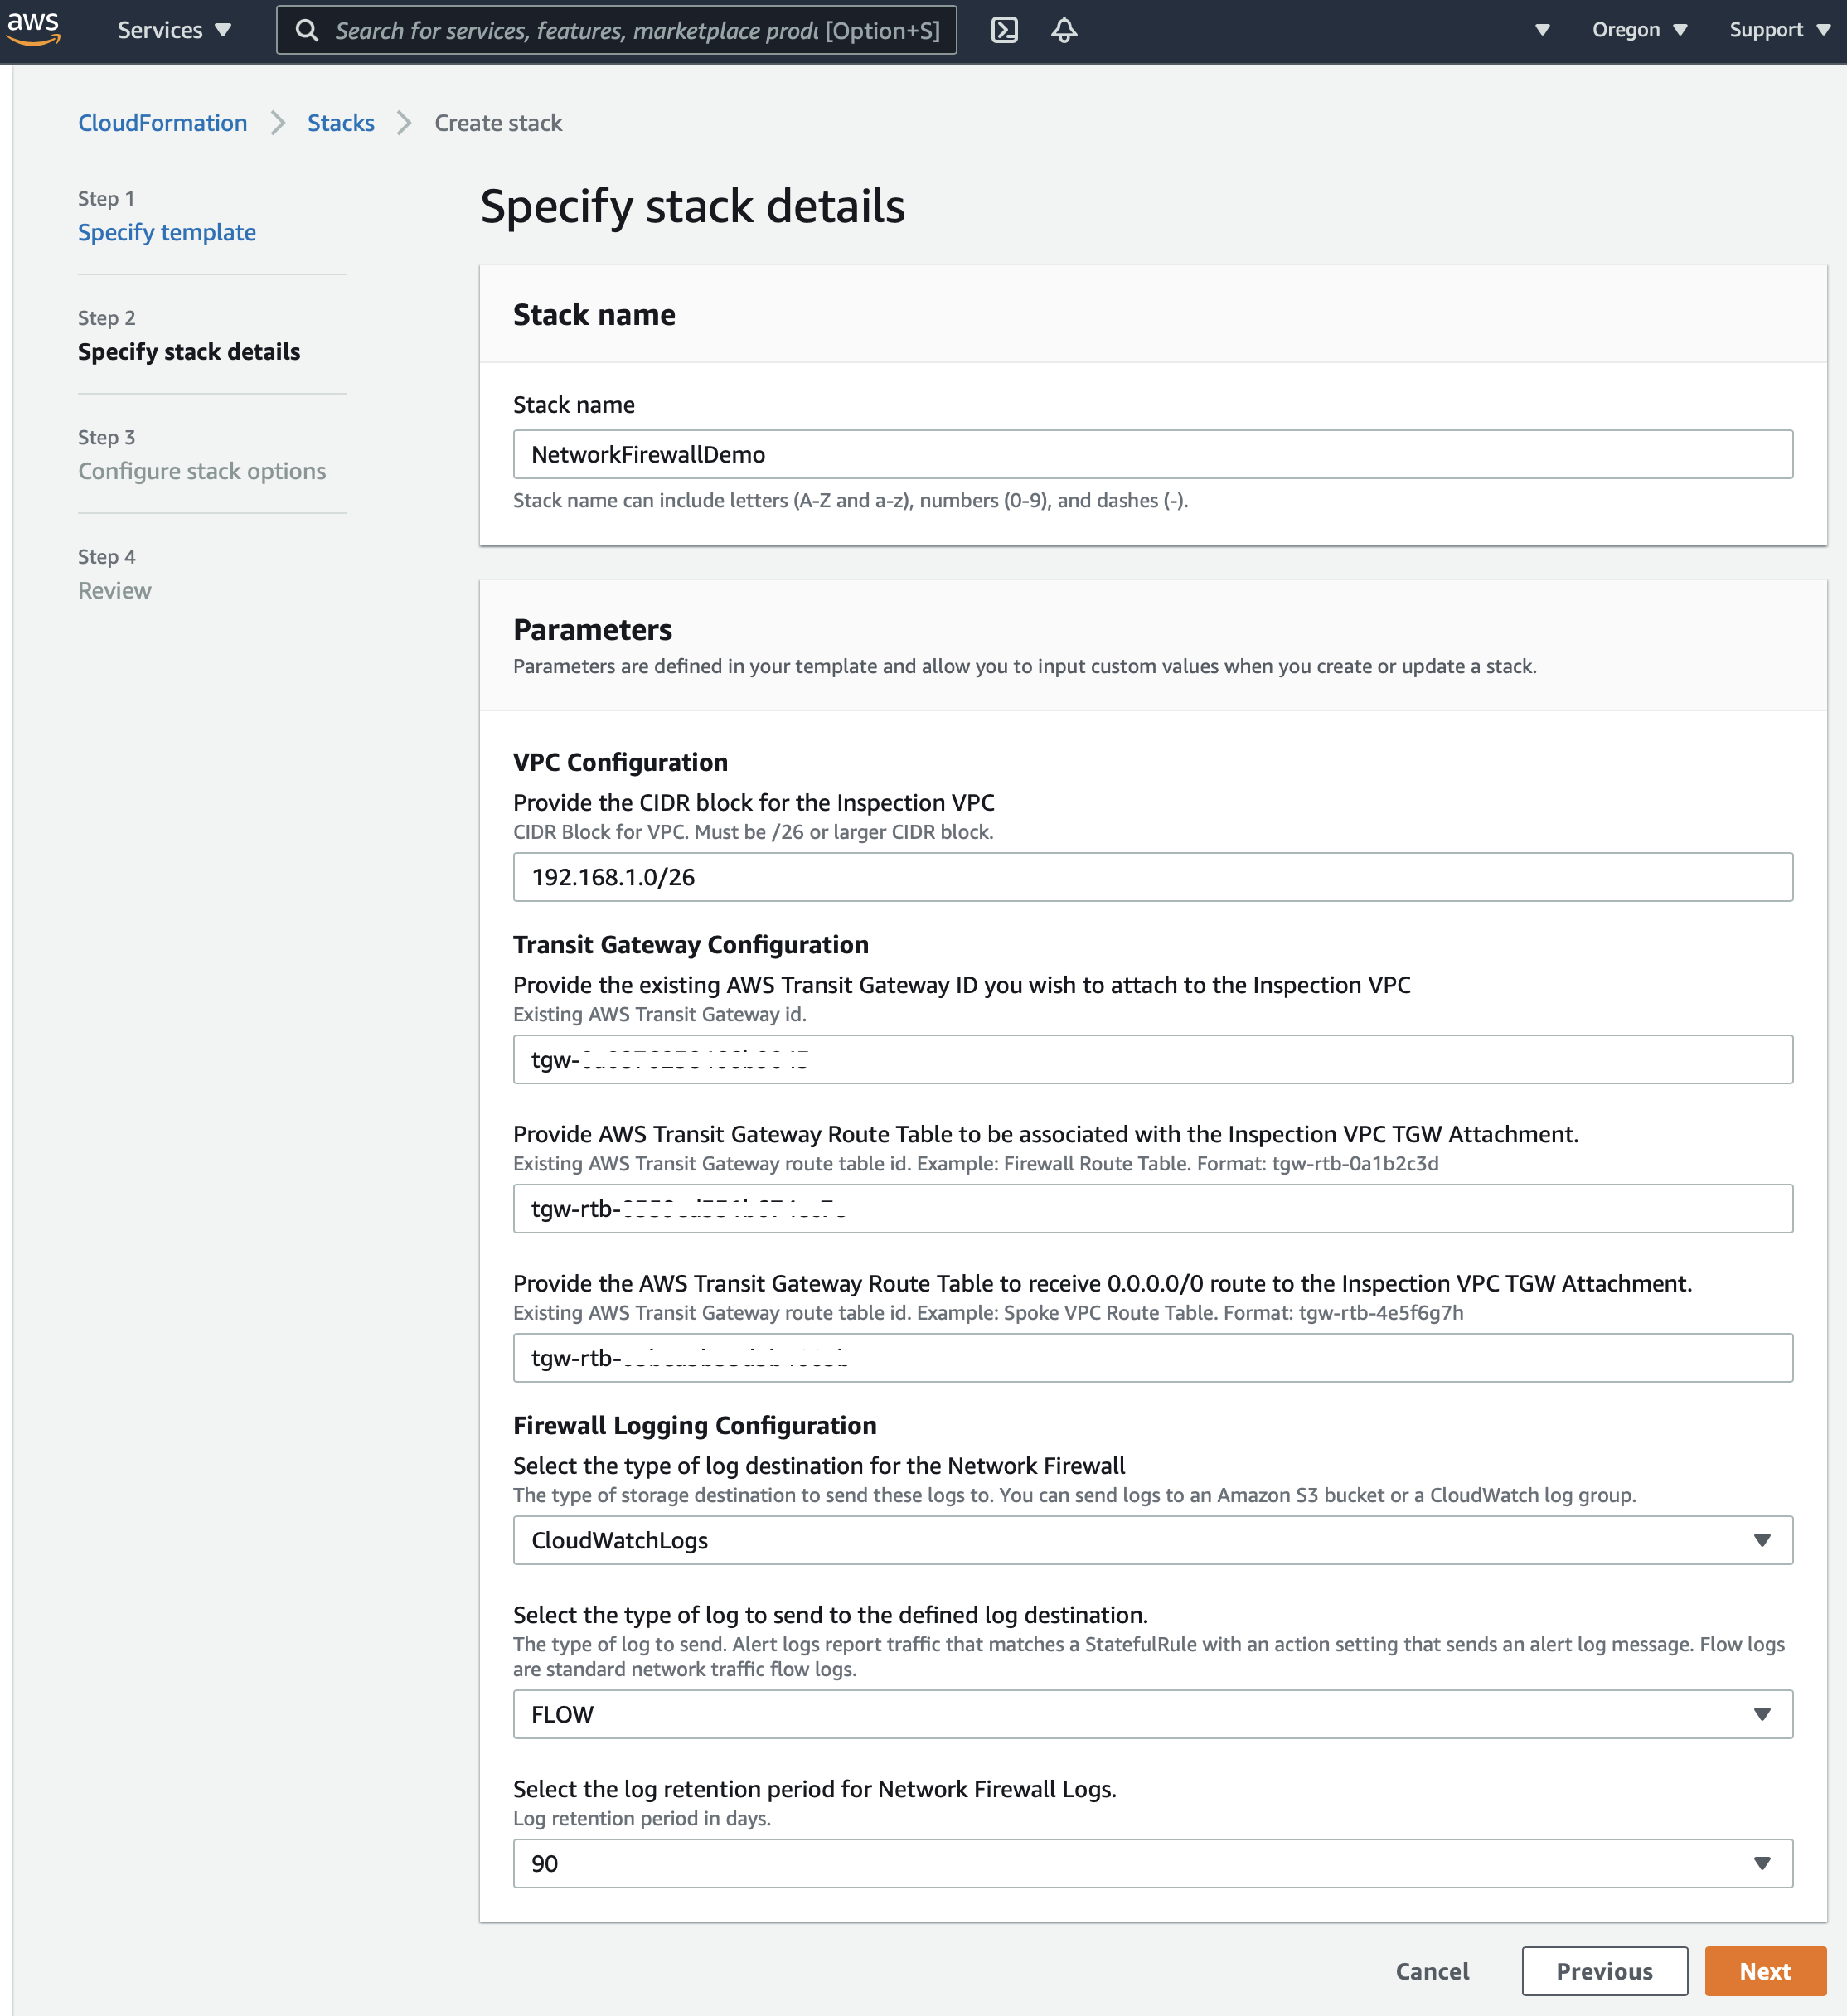Image resolution: width=1847 pixels, height=2016 pixels.
Task: Open the Stacks breadcrumb link
Action: click(x=340, y=123)
